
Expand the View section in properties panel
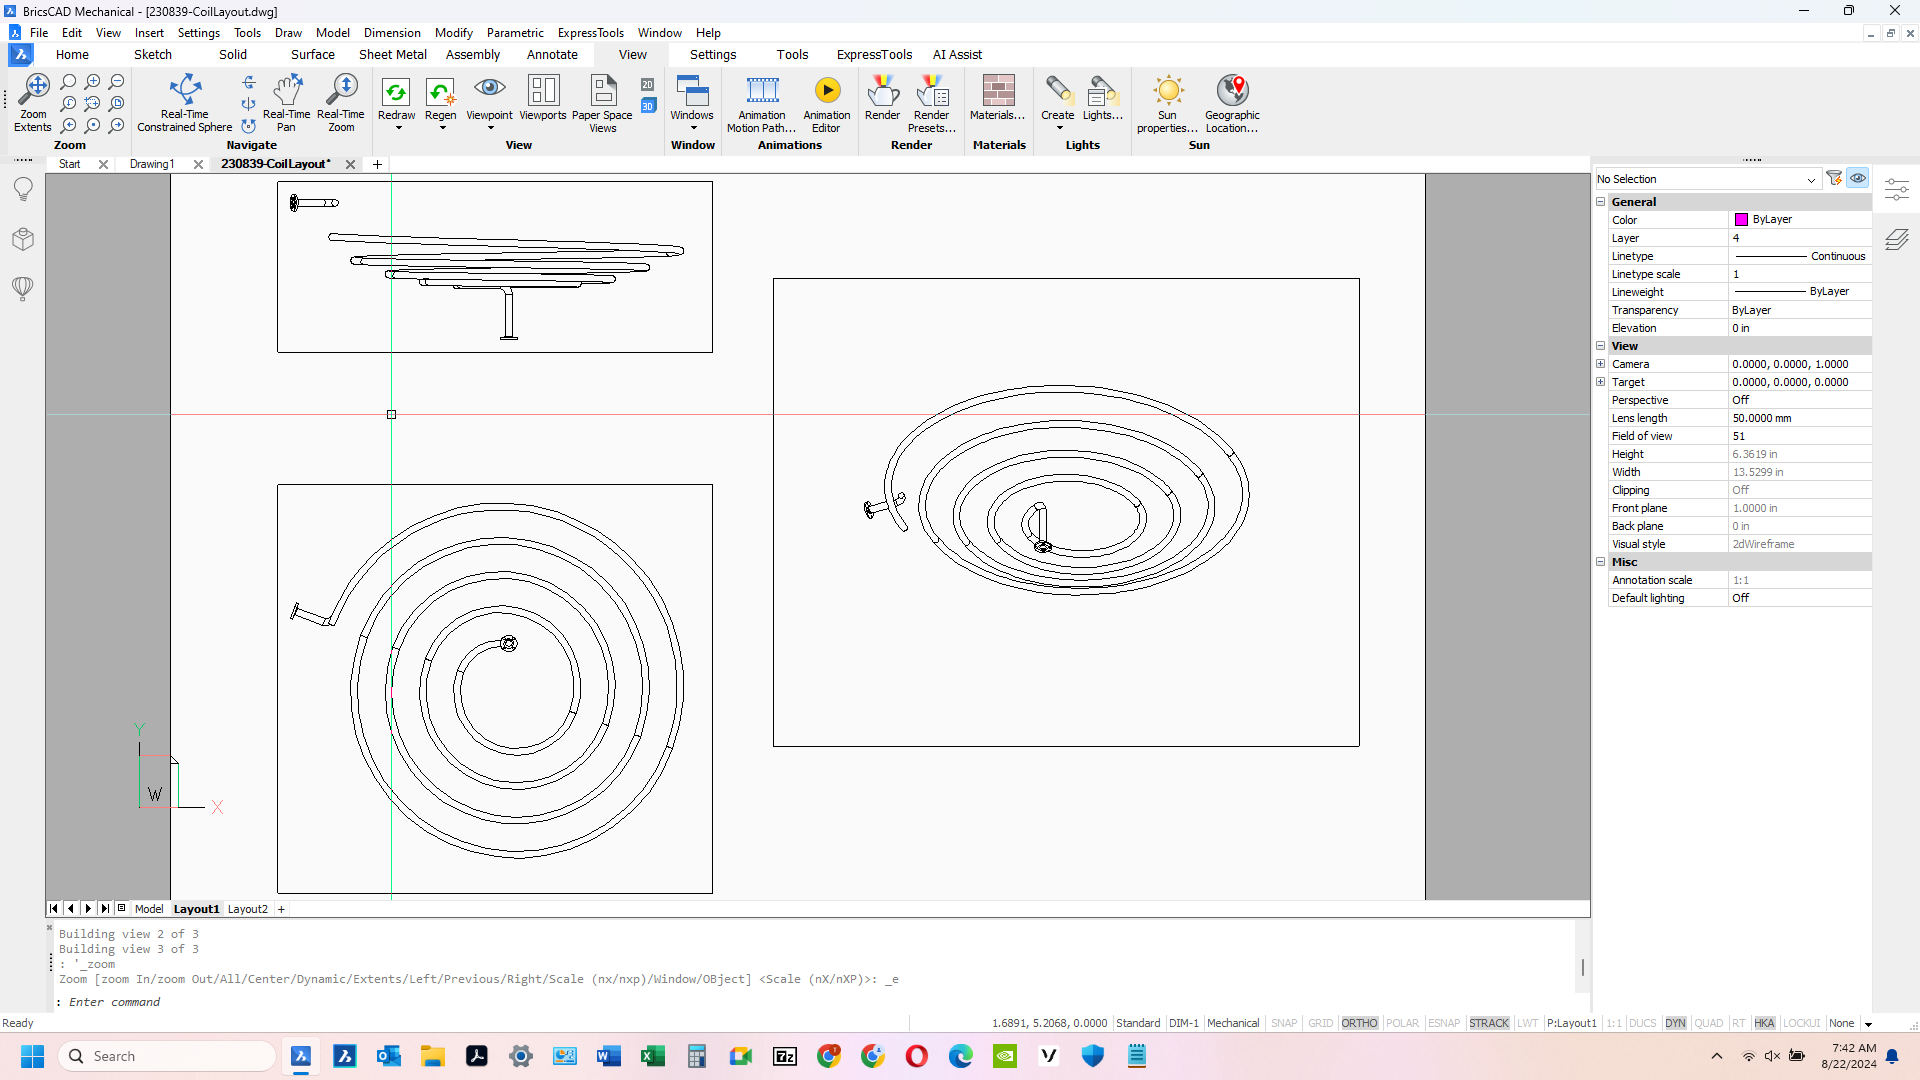[1600, 344]
